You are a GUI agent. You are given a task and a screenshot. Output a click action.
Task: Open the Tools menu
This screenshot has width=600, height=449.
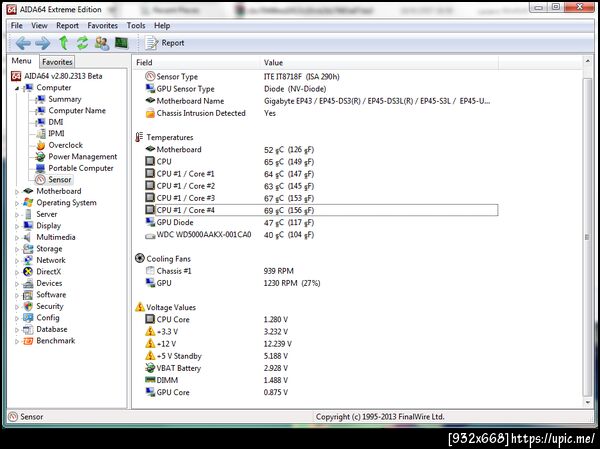click(x=136, y=26)
